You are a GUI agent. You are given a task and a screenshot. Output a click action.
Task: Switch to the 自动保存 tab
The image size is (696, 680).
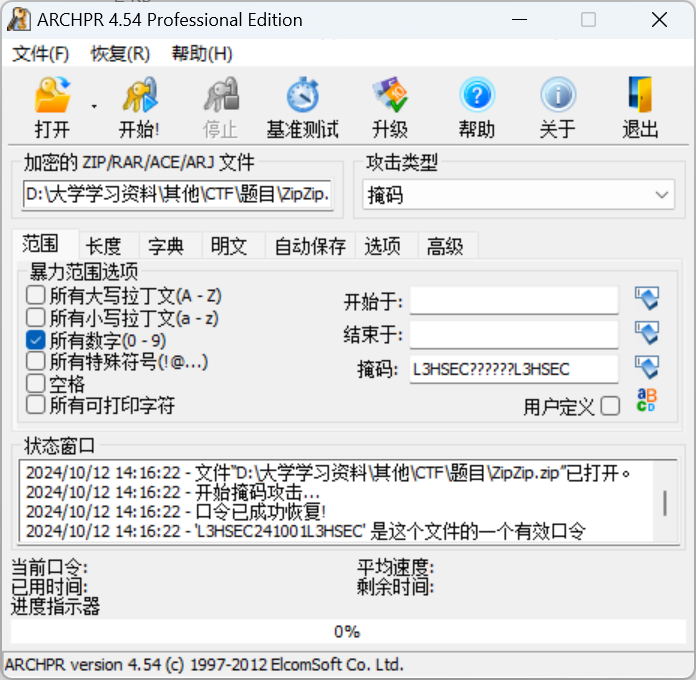[310, 246]
